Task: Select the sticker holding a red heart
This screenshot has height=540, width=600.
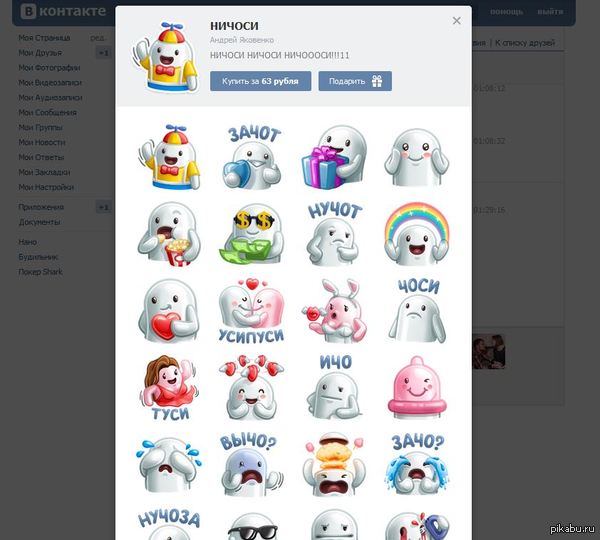Action: (169, 311)
